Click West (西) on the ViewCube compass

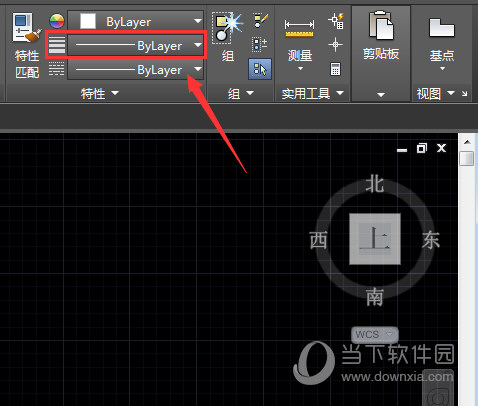(318, 240)
